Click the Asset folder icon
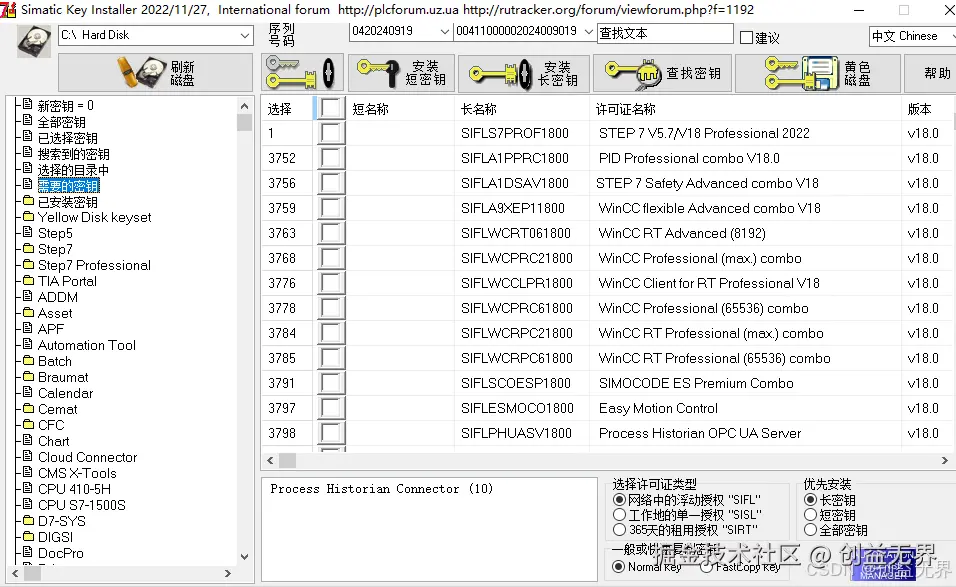Screen dimensions: 956x587 [28, 312]
